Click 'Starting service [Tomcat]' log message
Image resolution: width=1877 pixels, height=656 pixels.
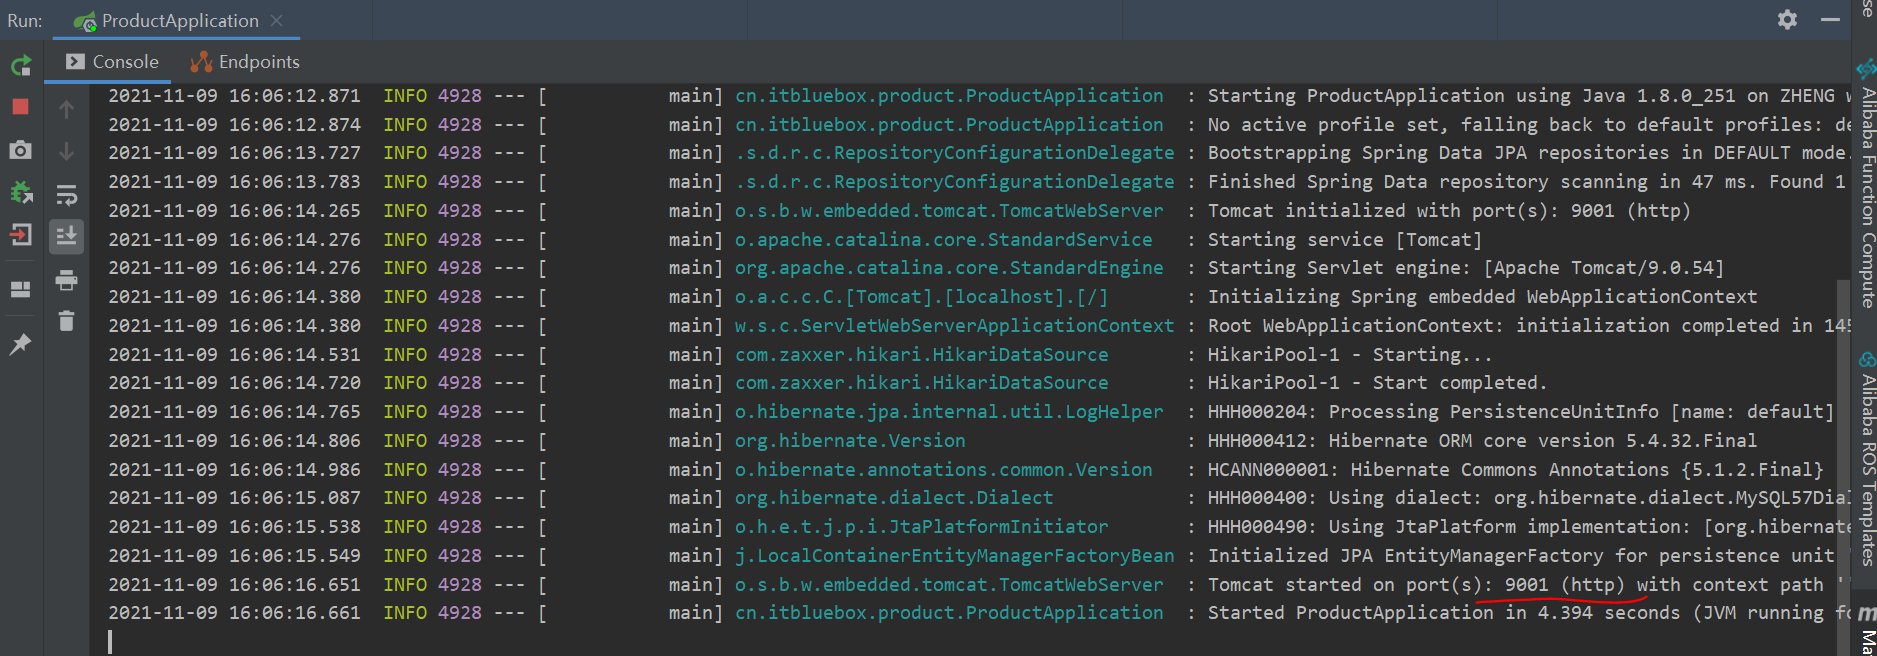[x=1344, y=240]
